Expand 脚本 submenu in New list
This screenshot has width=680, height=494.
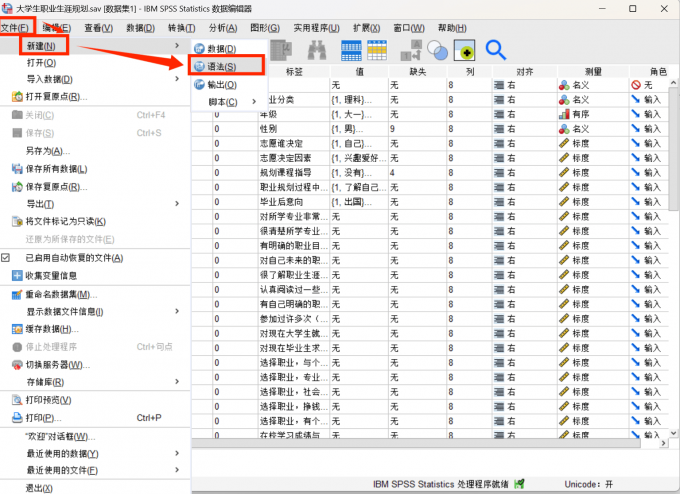point(224,102)
